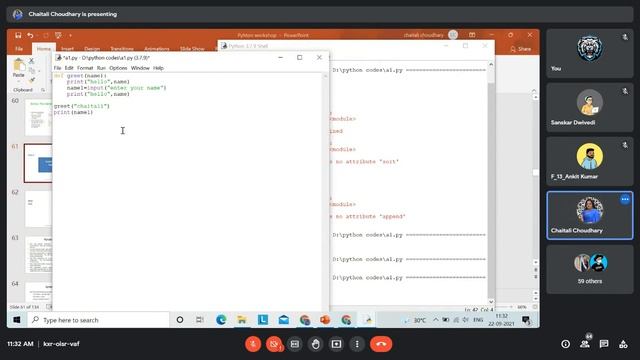Switch to PowerPoint Home tab
This screenshot has width=640, height=360.
pyautogui.click(x=44, y=49)
